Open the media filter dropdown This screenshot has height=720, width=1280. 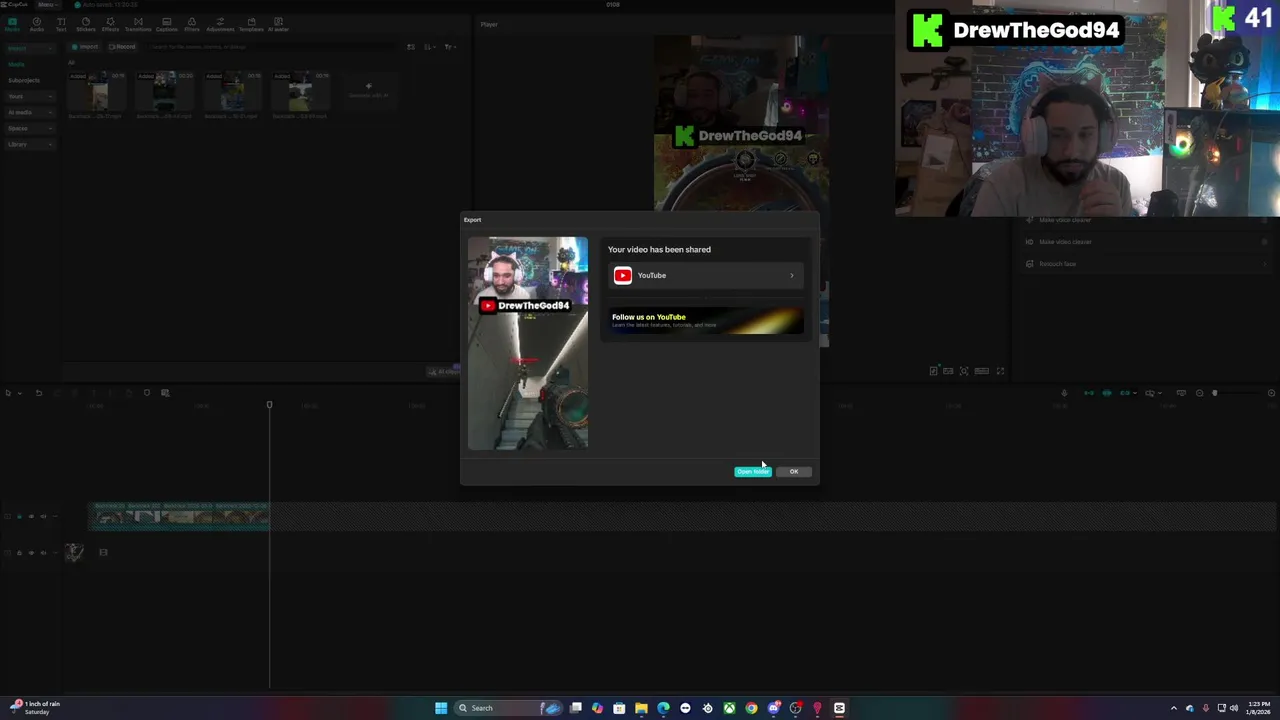click(450, 47)
